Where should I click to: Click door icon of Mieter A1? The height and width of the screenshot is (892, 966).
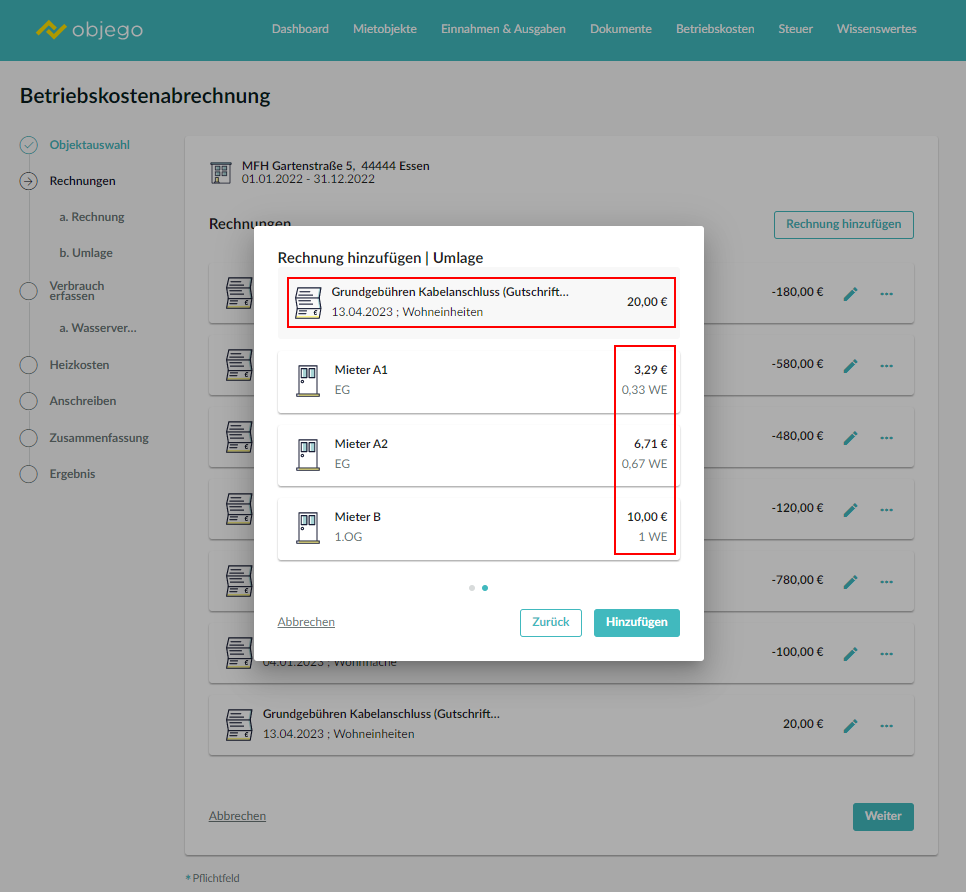click(x=308, y=380)
